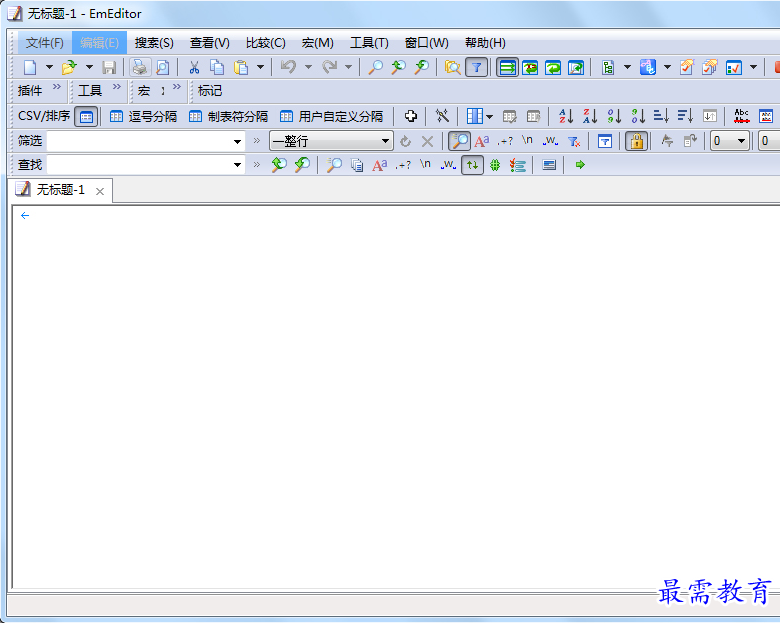Image resolution: width=780 pixels, height=623 pixels.
Task: Open the 工具(T) menu
Action: pyautogui.click(x=369, y=43)
